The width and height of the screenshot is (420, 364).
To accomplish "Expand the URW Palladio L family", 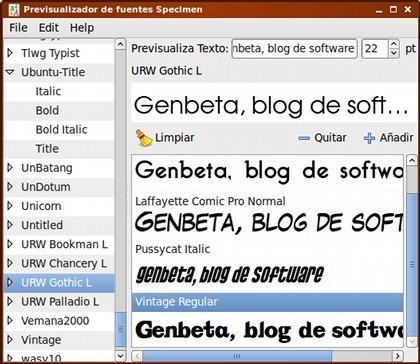I will (10, 302).
